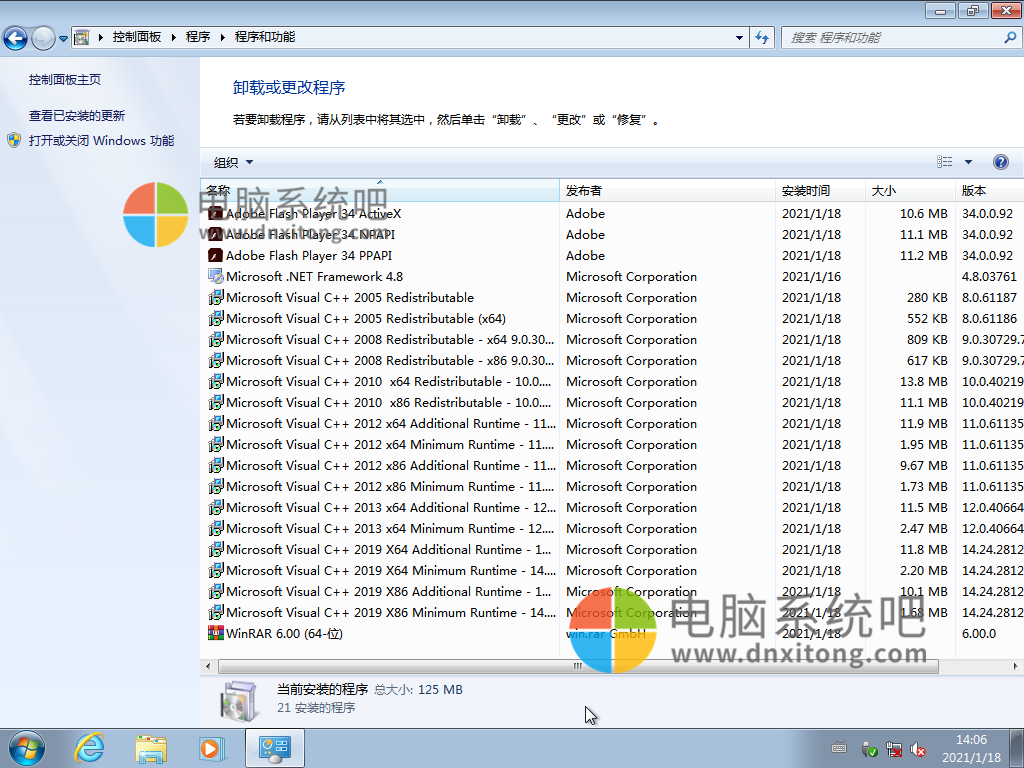Click the change view icon

click(x=944, y=162)
